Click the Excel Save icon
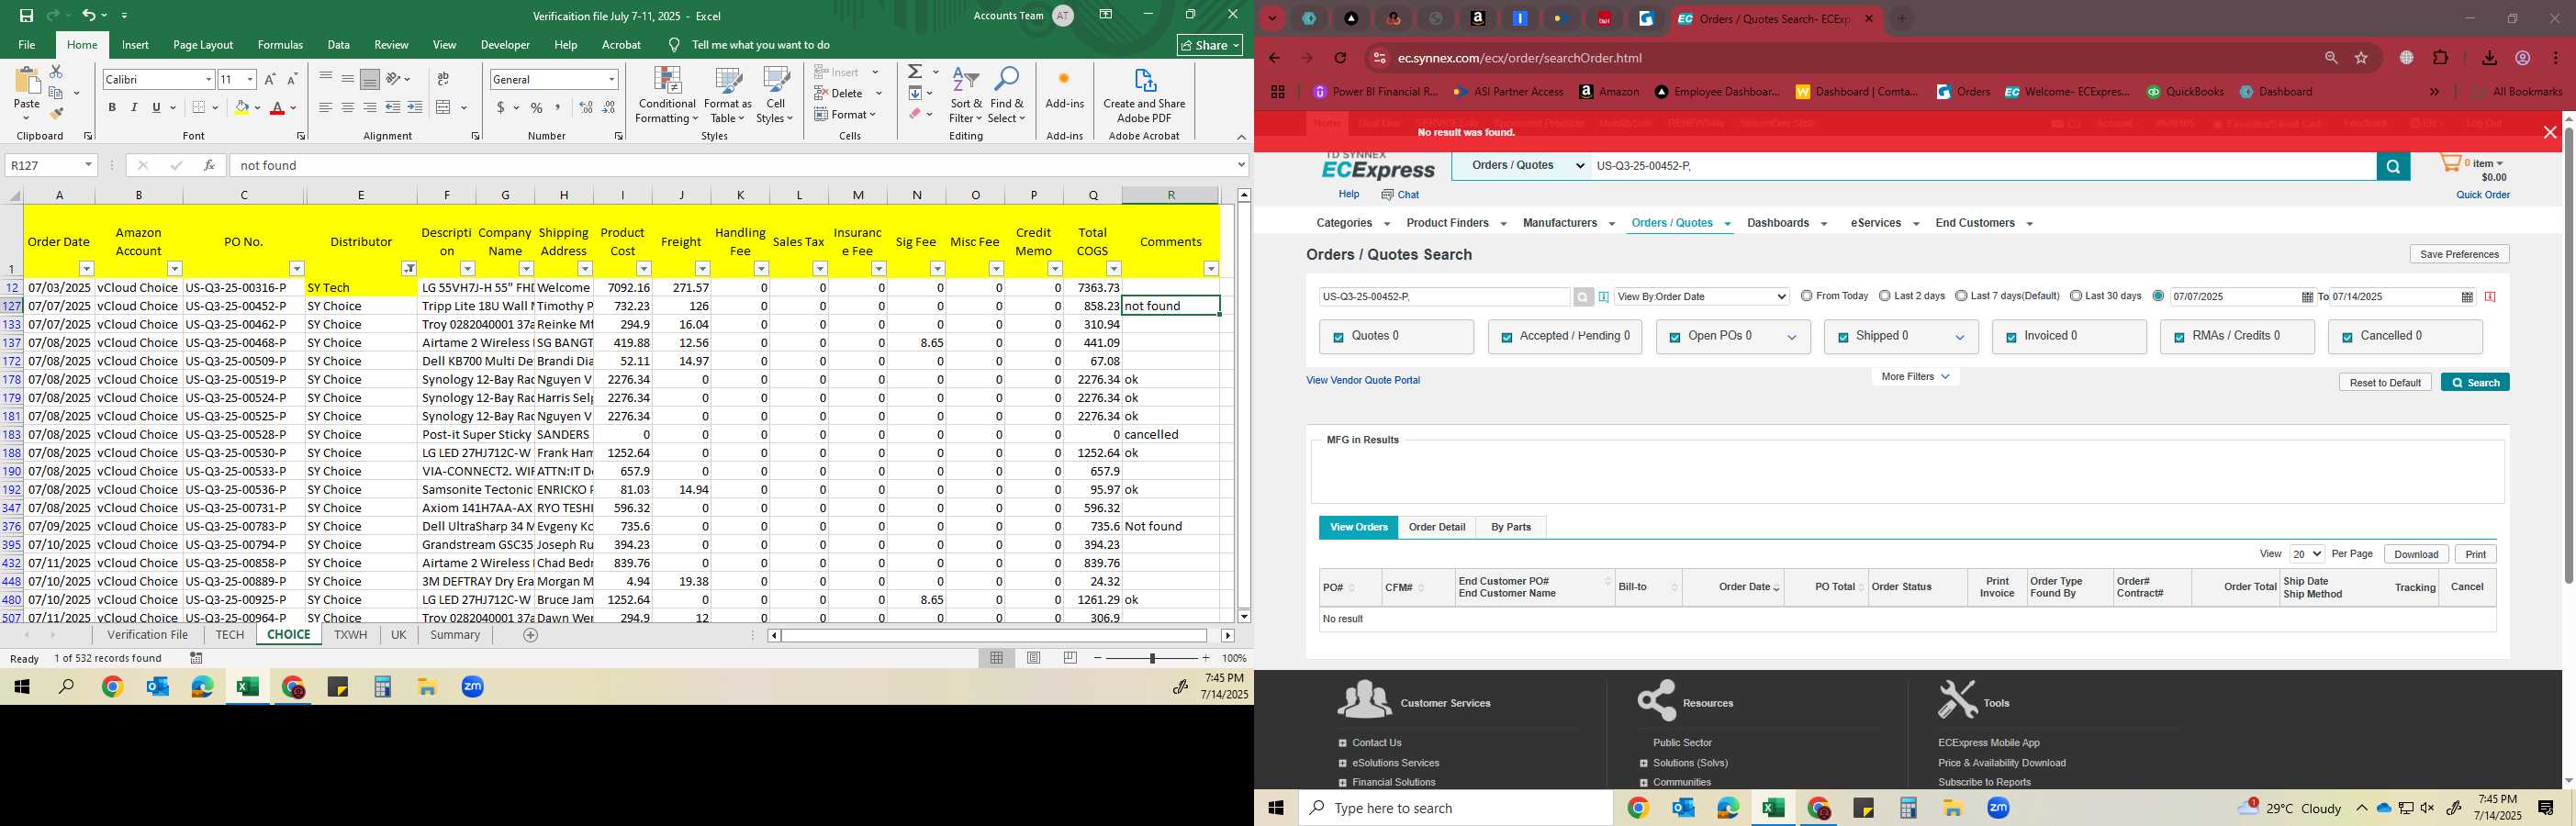The height and width of the screenshot is (826, 2576). (27, 15)
